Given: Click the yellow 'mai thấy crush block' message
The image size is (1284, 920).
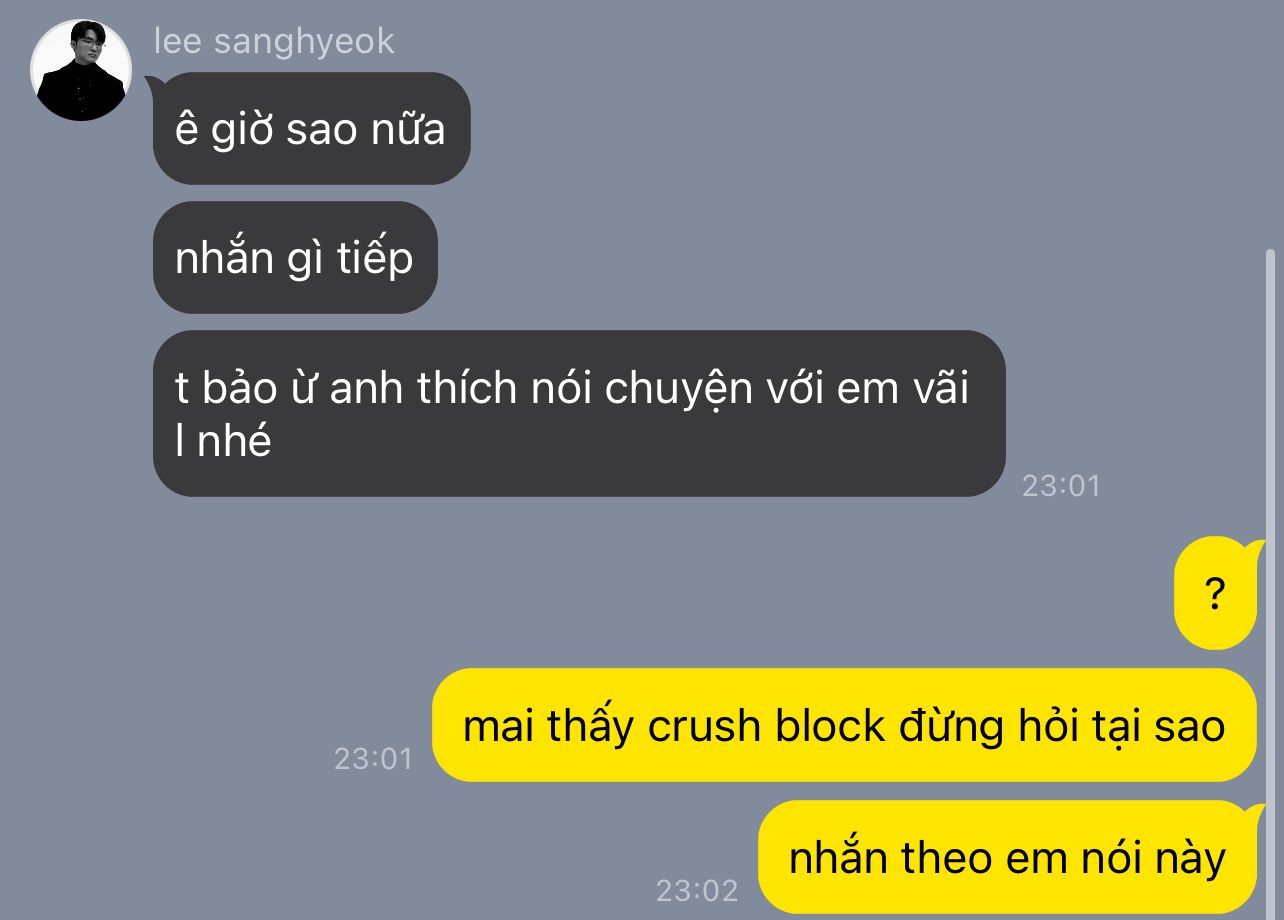Looking at the screenshot, I should coord(844,725).
